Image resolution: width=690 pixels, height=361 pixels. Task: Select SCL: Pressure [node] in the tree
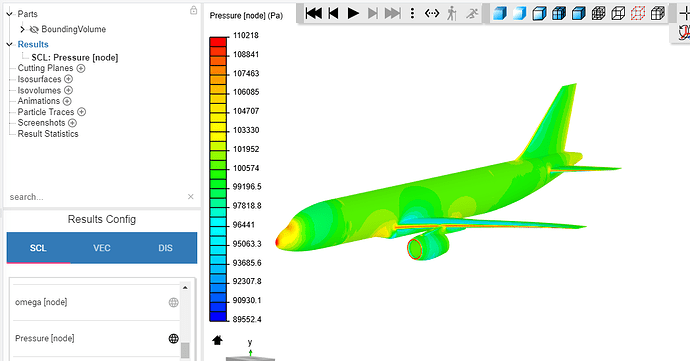click(x=75, y=58)
